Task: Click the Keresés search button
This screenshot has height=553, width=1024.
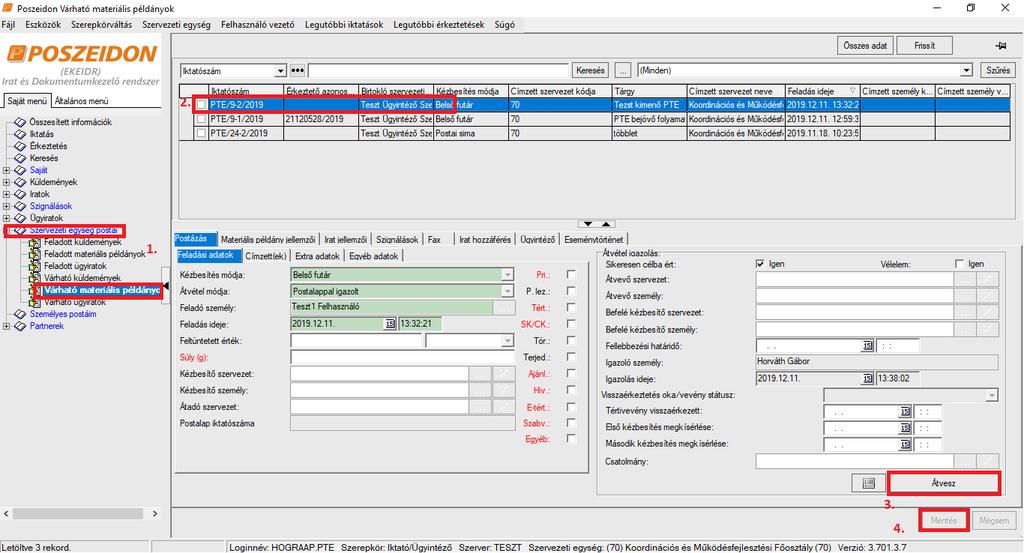Action: (x=590, y=71)
